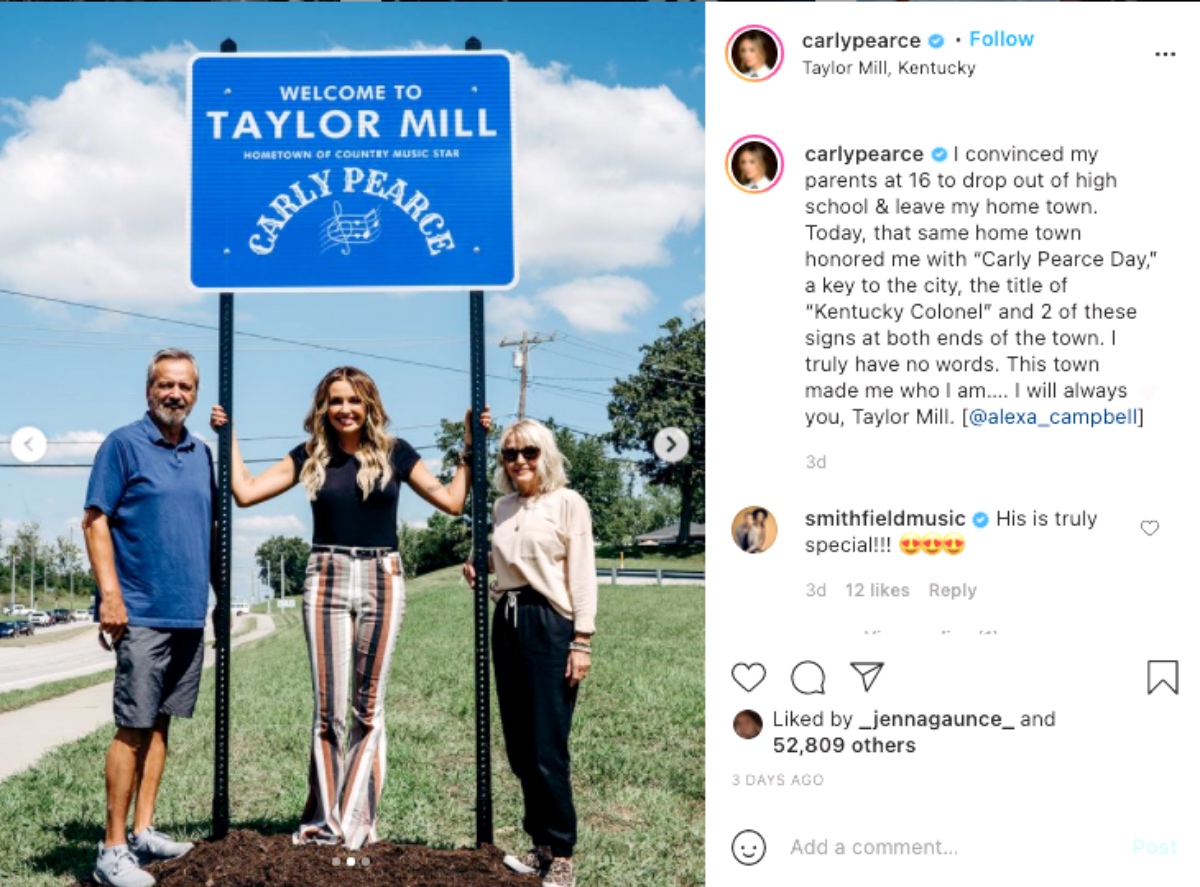The width and height of the screenshot is (1200, 887).
Task: Open three-dot more options menu
Action: (x=1165, y=54)
